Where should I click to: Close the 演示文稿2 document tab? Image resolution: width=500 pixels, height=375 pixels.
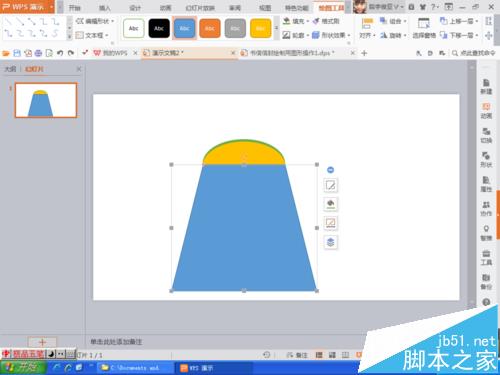[233, 53]
